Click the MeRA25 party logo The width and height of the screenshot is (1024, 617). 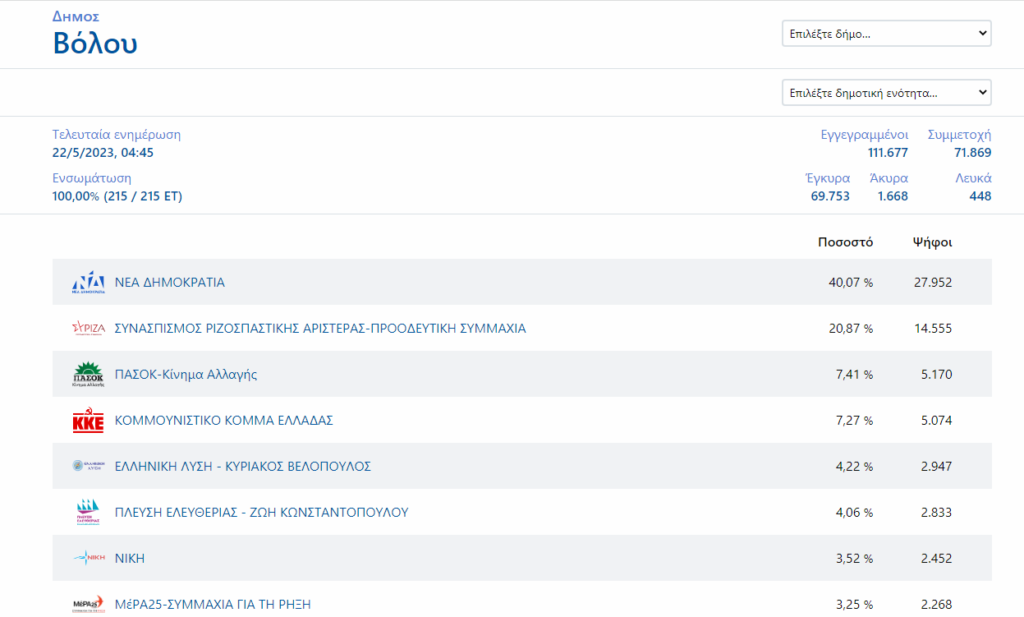click(x=88, y=604)
